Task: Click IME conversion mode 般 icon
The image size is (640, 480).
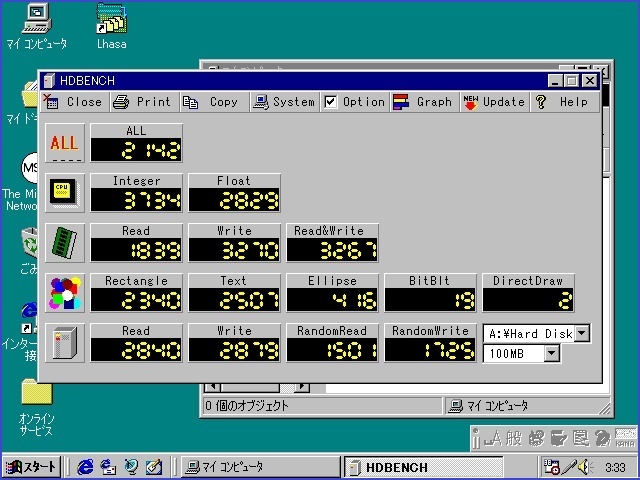Action: (514, 439)
